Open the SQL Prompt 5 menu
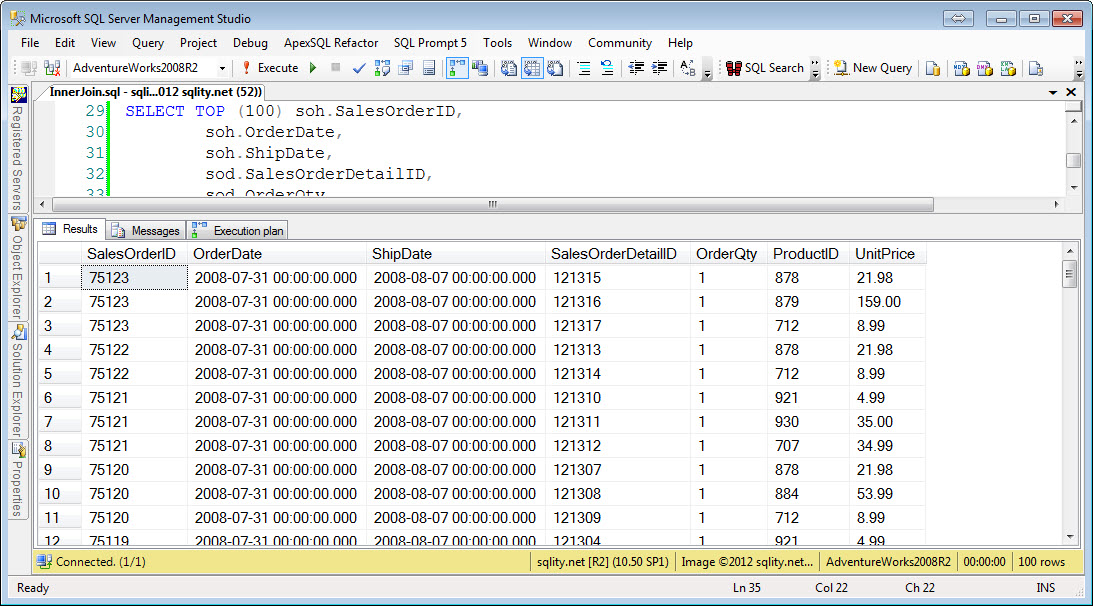The image size is (1093, 606). click(x=430, y=43)
